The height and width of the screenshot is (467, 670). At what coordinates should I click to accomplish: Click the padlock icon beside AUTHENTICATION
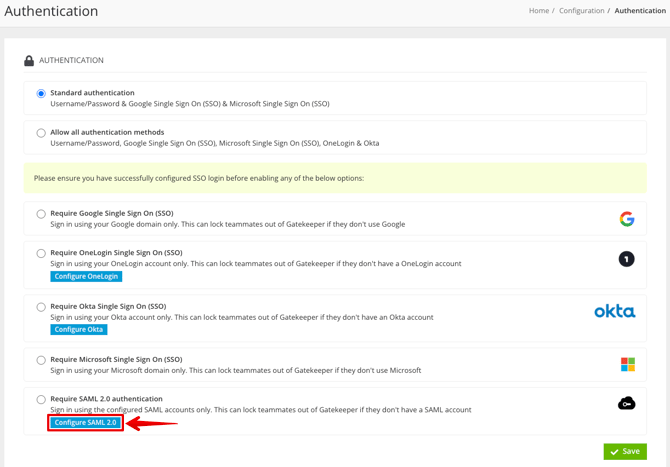pos(29,61)
